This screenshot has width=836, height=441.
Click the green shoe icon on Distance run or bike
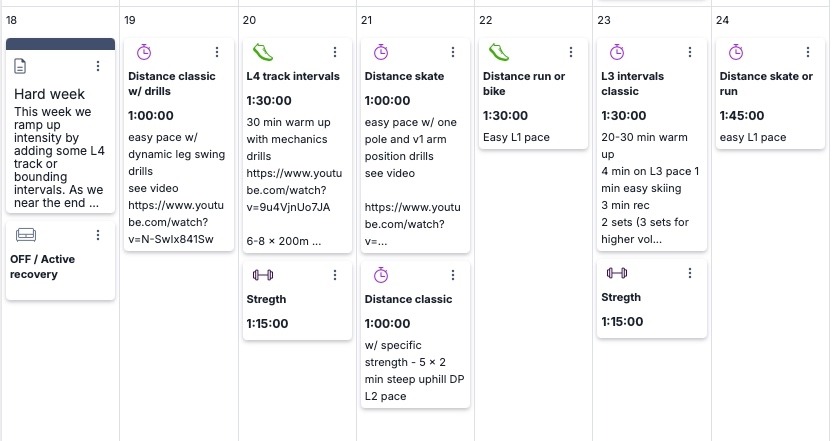tap(499, 52)
